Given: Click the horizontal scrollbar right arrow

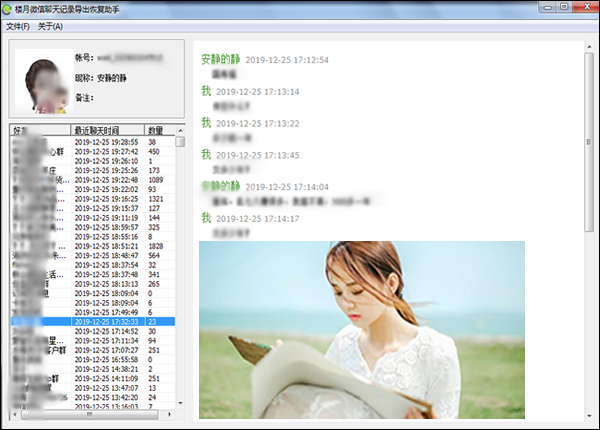Looking at the screenshot, I should point(170,413).
